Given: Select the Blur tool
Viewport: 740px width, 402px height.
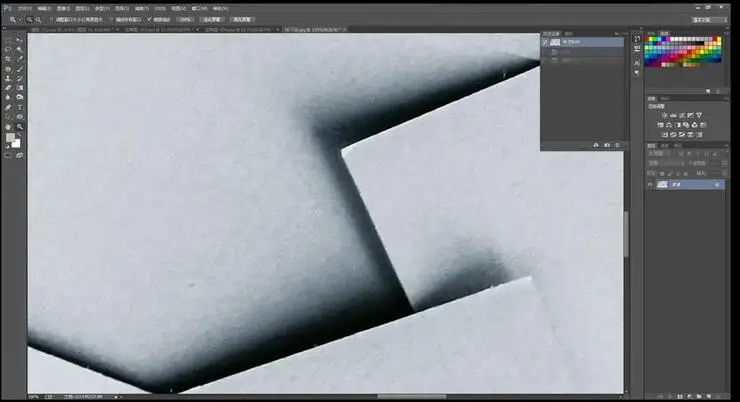Looking at the screenshot, I should [x=8, y=97].
